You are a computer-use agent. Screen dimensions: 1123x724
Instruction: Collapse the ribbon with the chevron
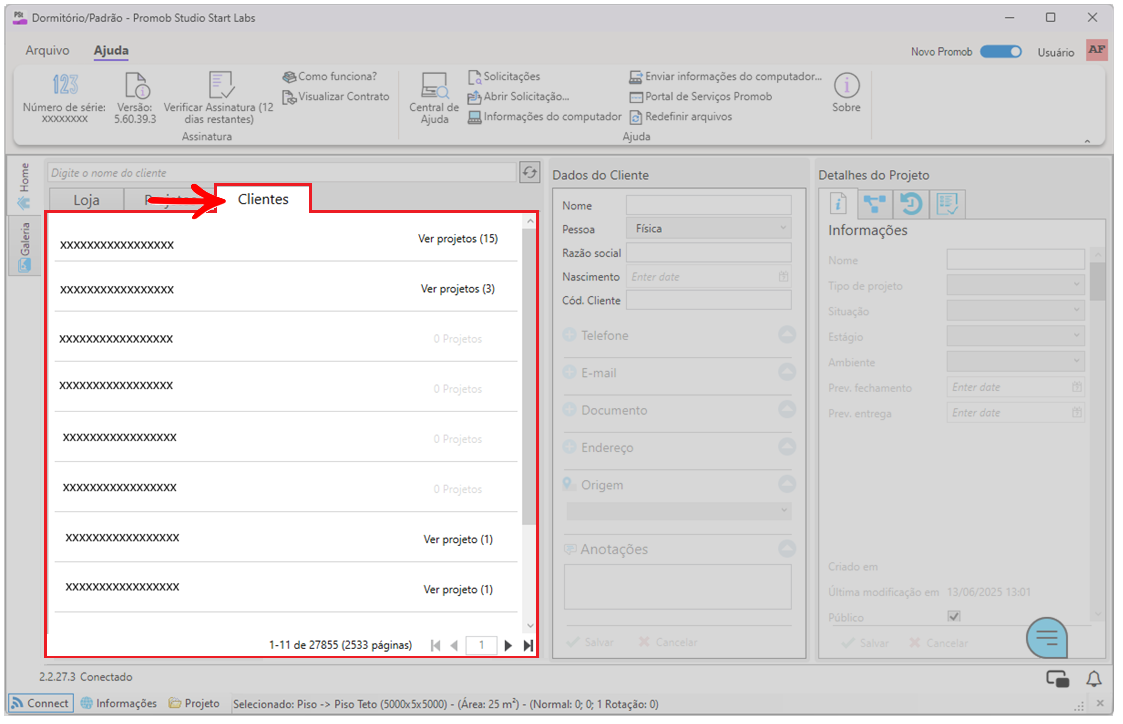tap(1087, 142)
